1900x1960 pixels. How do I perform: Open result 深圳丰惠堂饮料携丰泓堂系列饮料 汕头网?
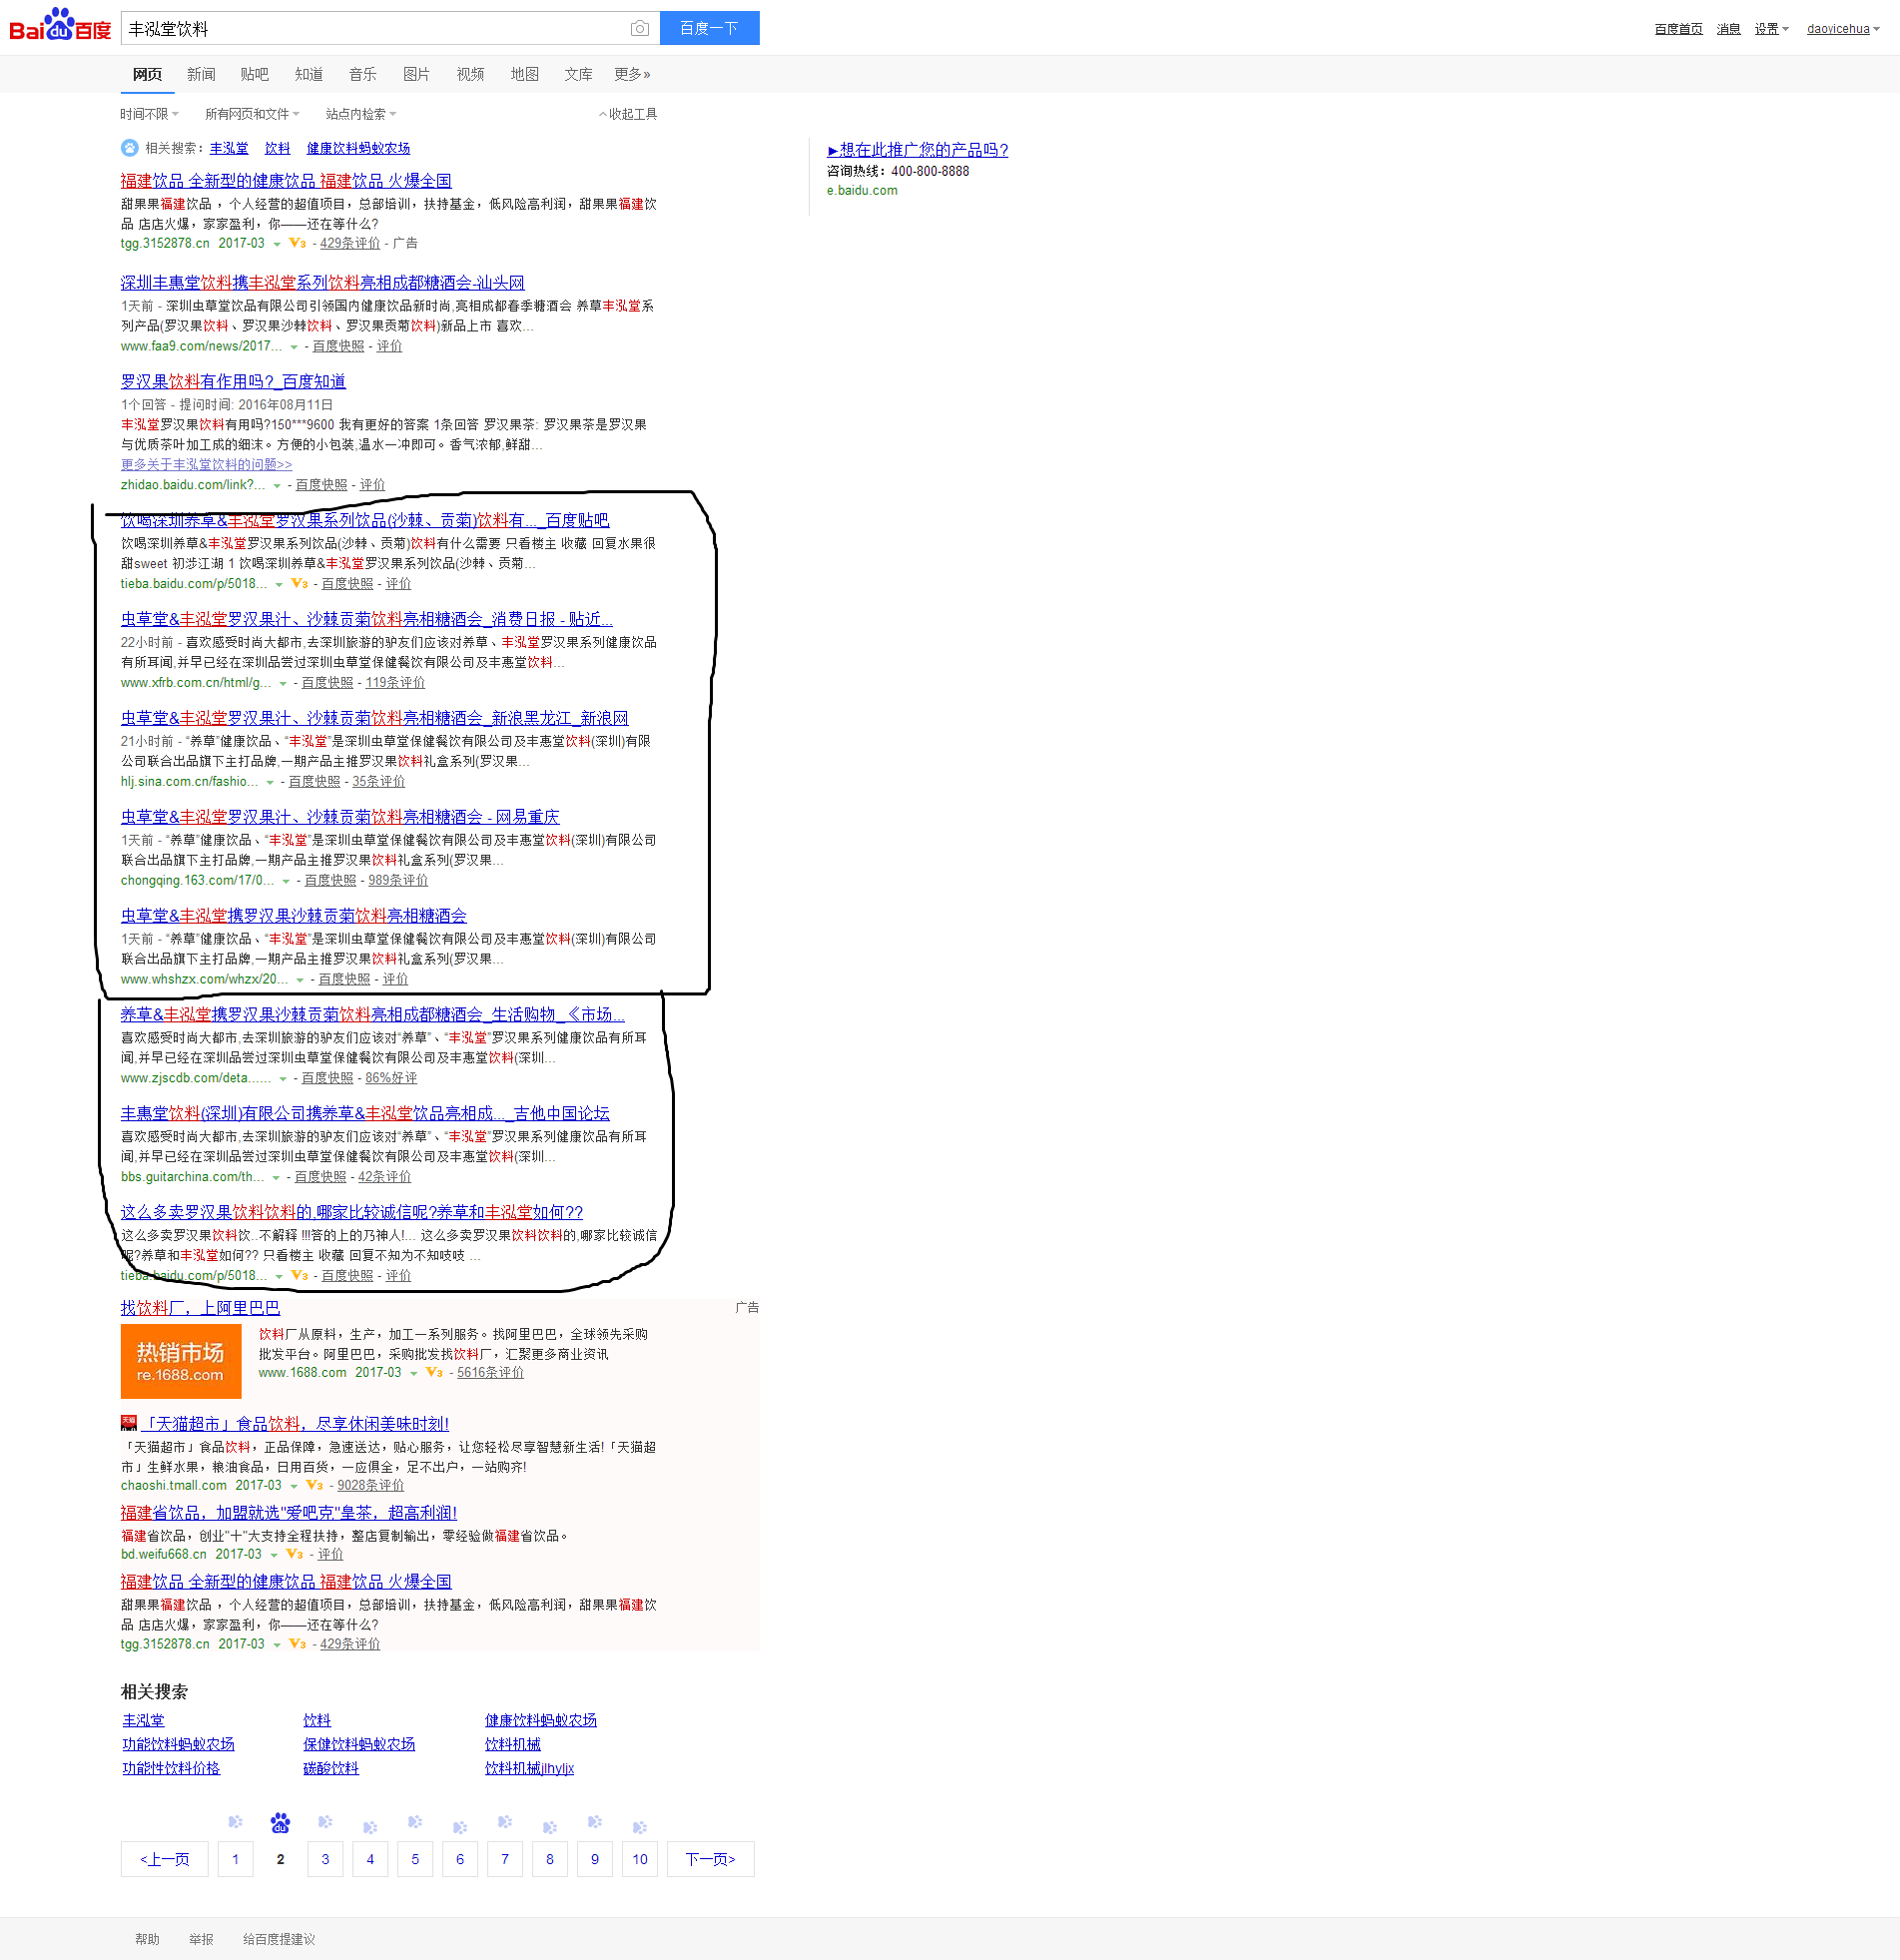point(323,283)
